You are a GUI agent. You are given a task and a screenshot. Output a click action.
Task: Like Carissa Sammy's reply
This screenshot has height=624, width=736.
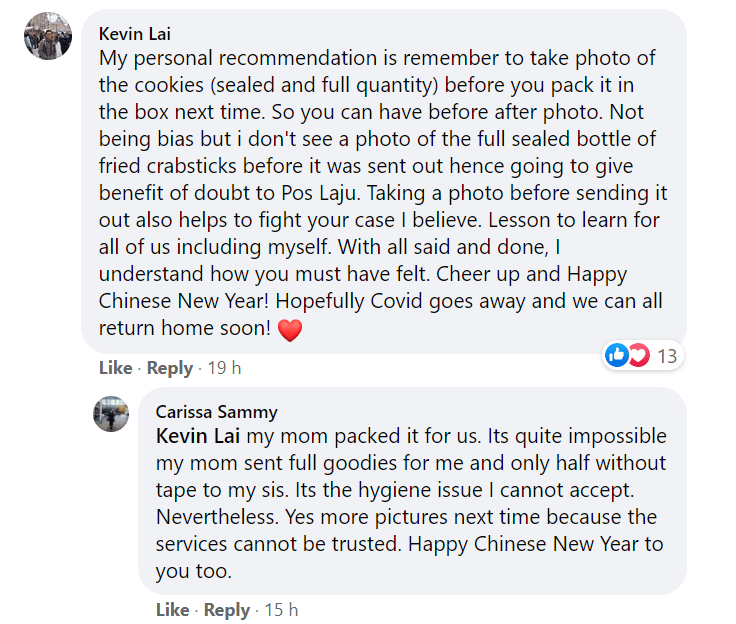point(173,609)
